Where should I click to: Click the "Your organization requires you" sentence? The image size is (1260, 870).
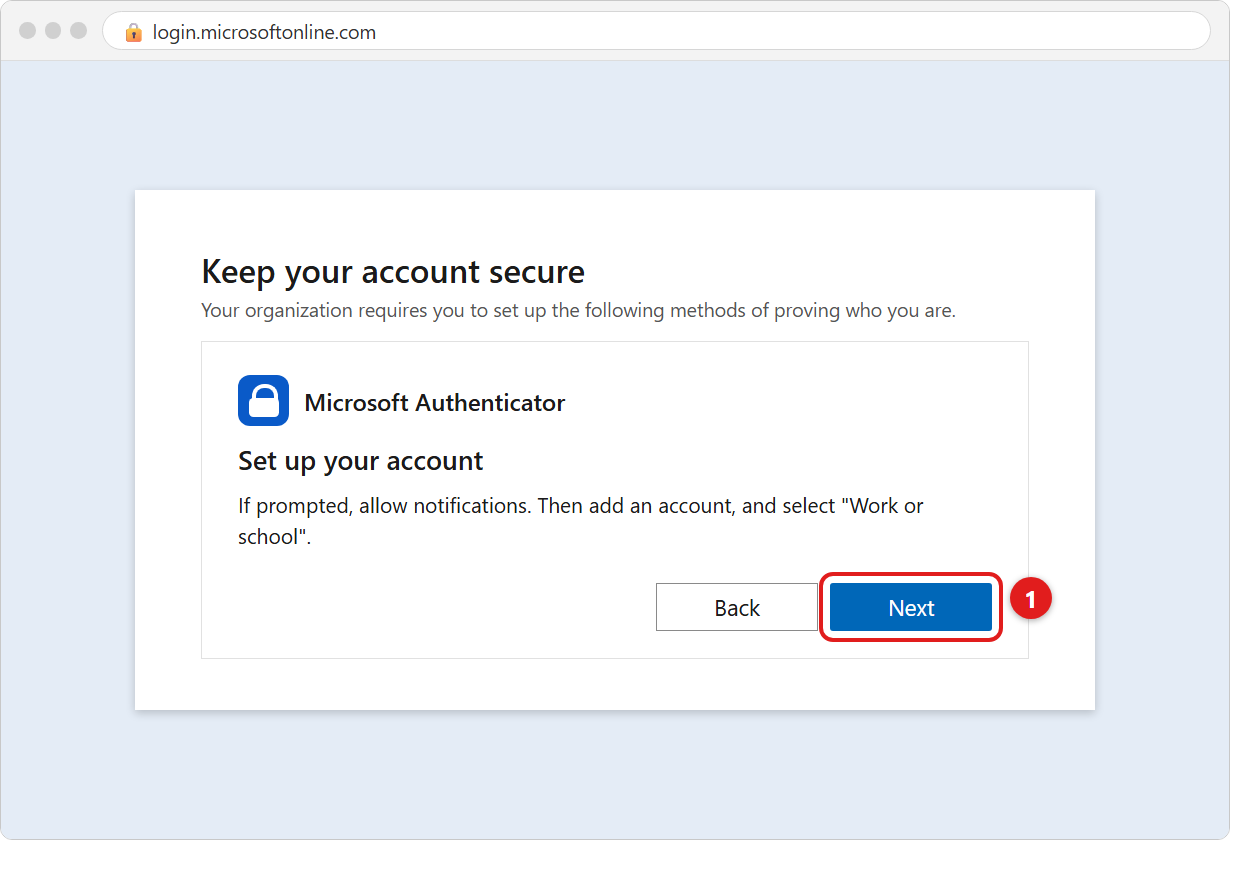coord(578,311)
